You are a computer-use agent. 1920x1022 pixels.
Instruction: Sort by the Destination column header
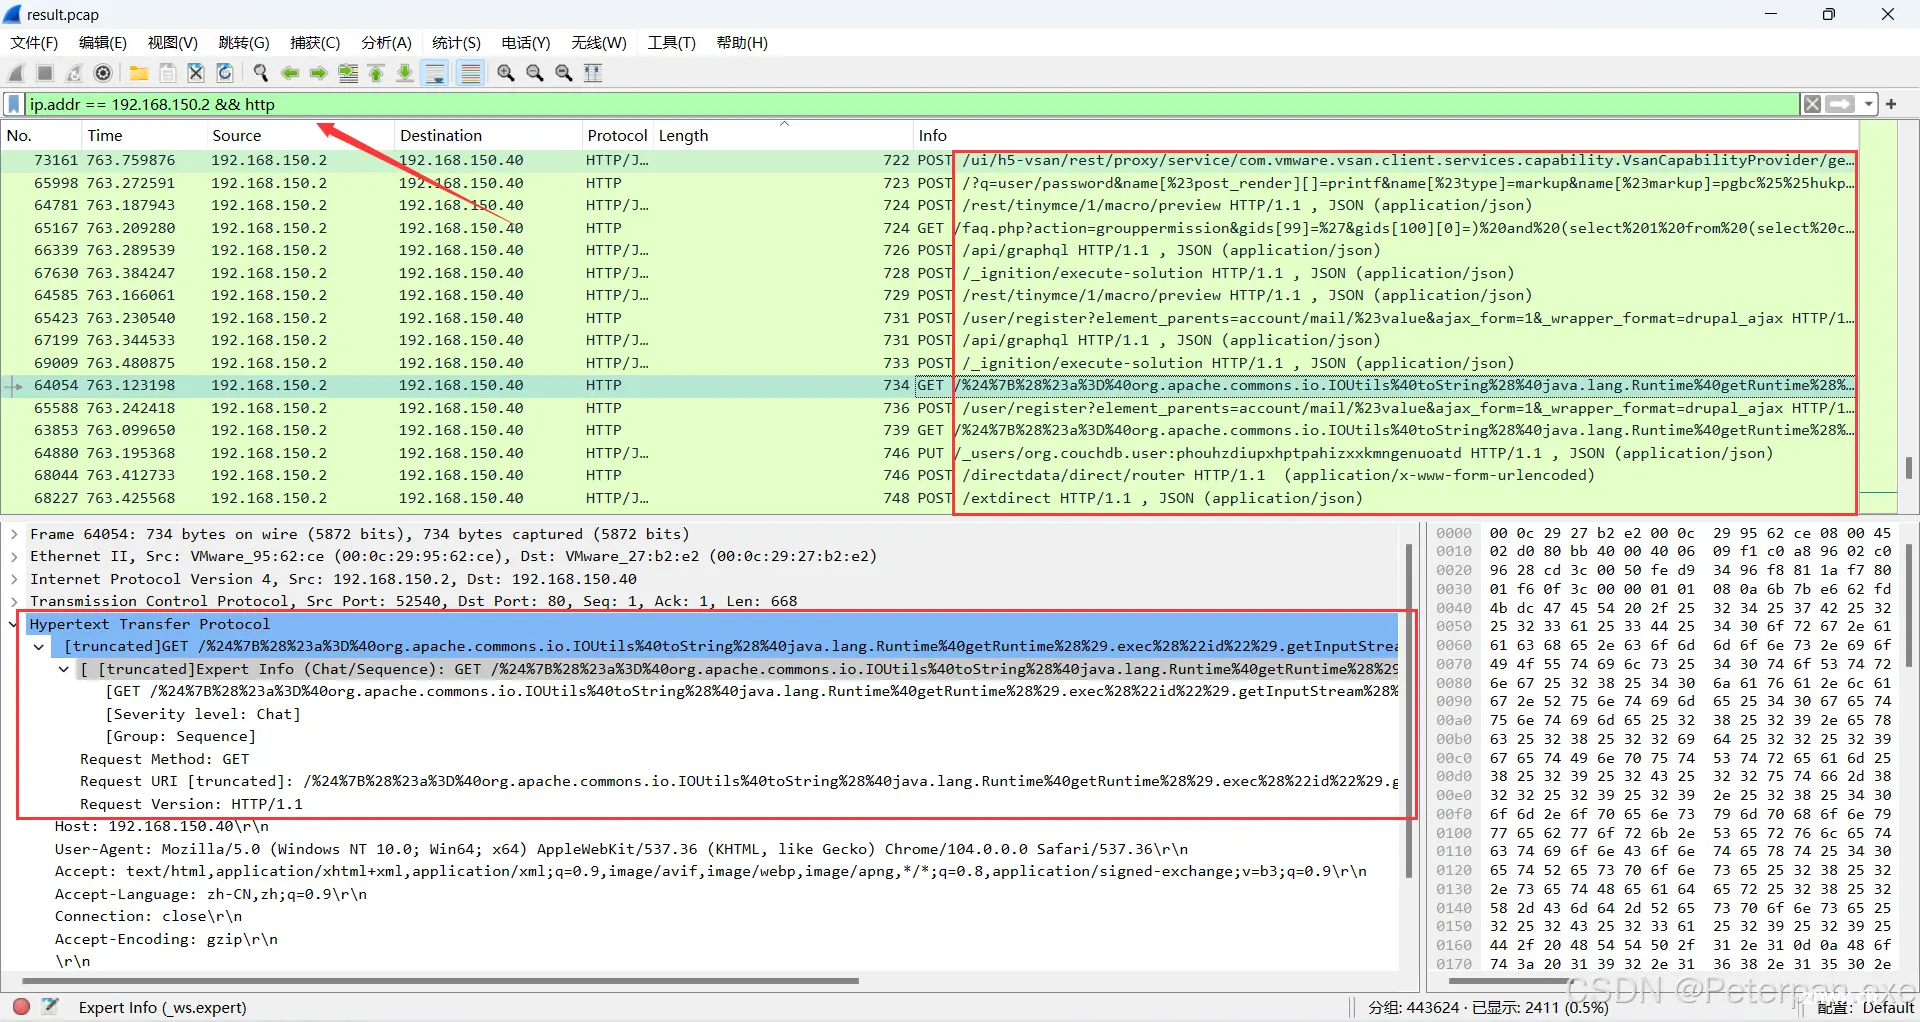tap(488, 136)
